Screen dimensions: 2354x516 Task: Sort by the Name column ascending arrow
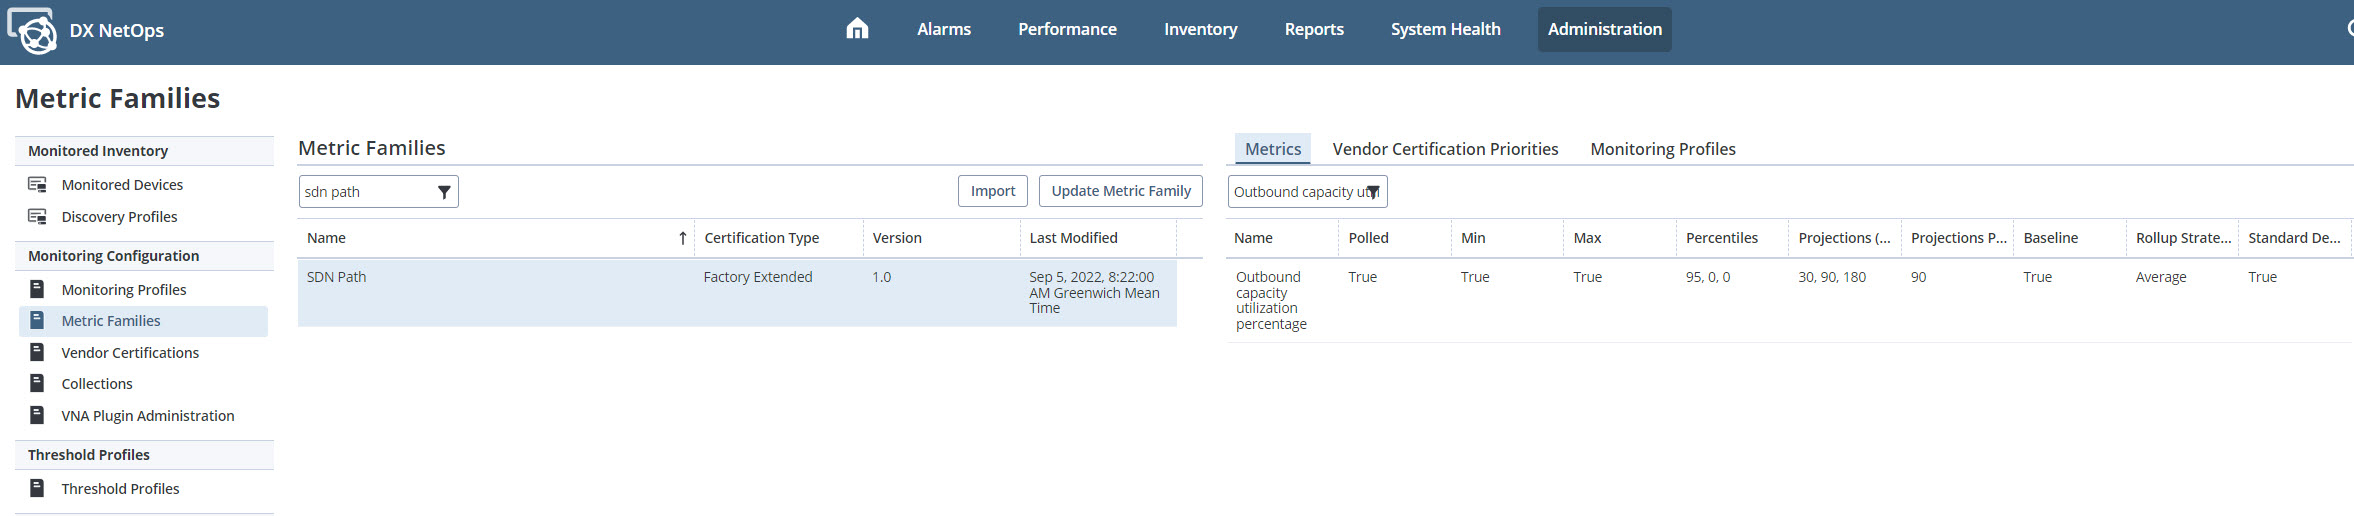[682, 238]
